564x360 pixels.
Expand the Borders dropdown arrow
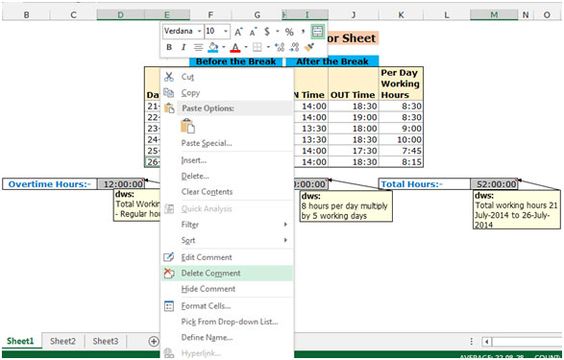(x=268, y=47)
